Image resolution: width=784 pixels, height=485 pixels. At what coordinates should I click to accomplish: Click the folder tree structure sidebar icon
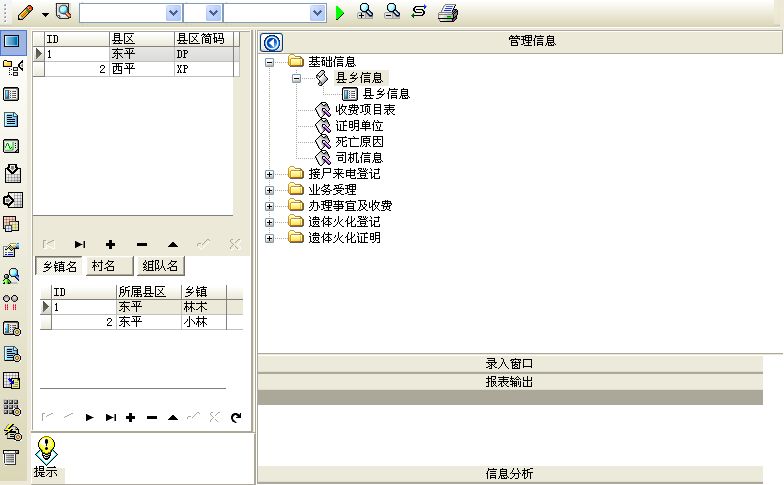pos(12,68)
